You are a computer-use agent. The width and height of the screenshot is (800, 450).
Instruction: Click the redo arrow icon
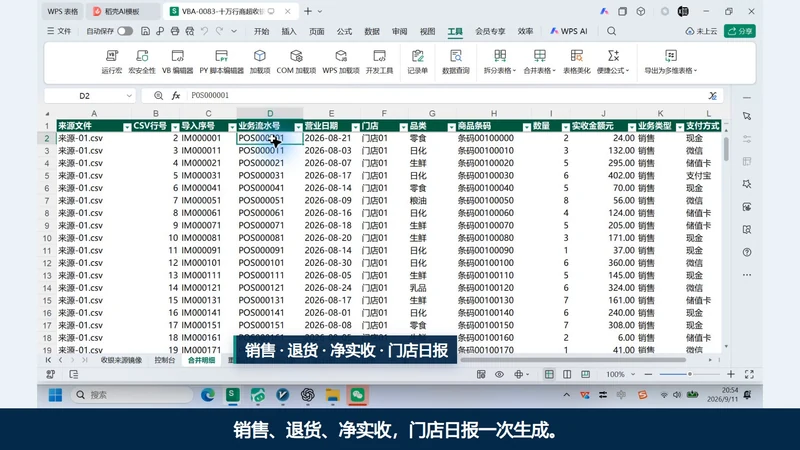click(219, 31)
